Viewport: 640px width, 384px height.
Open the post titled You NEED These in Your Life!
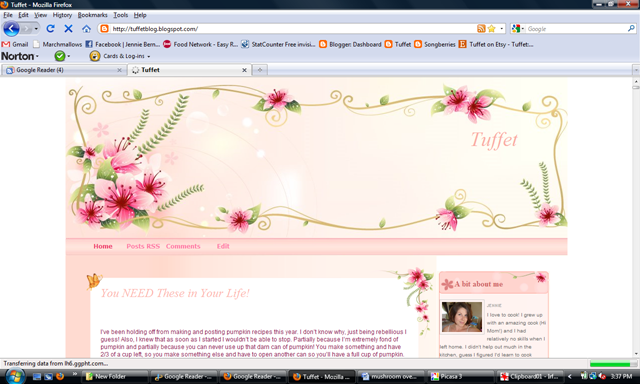tap(175, 293)
